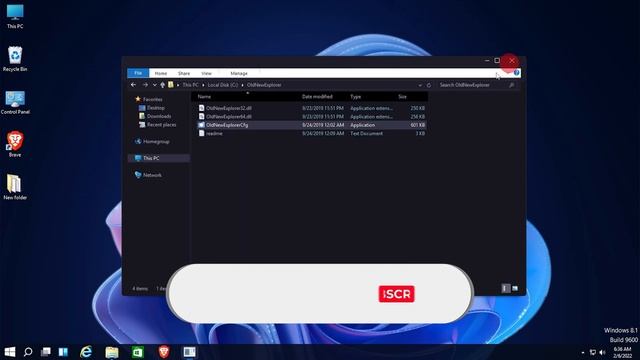640x360 pixels.
Task: Open Internet Explorer from taskbar
Action: click(86, 352)
